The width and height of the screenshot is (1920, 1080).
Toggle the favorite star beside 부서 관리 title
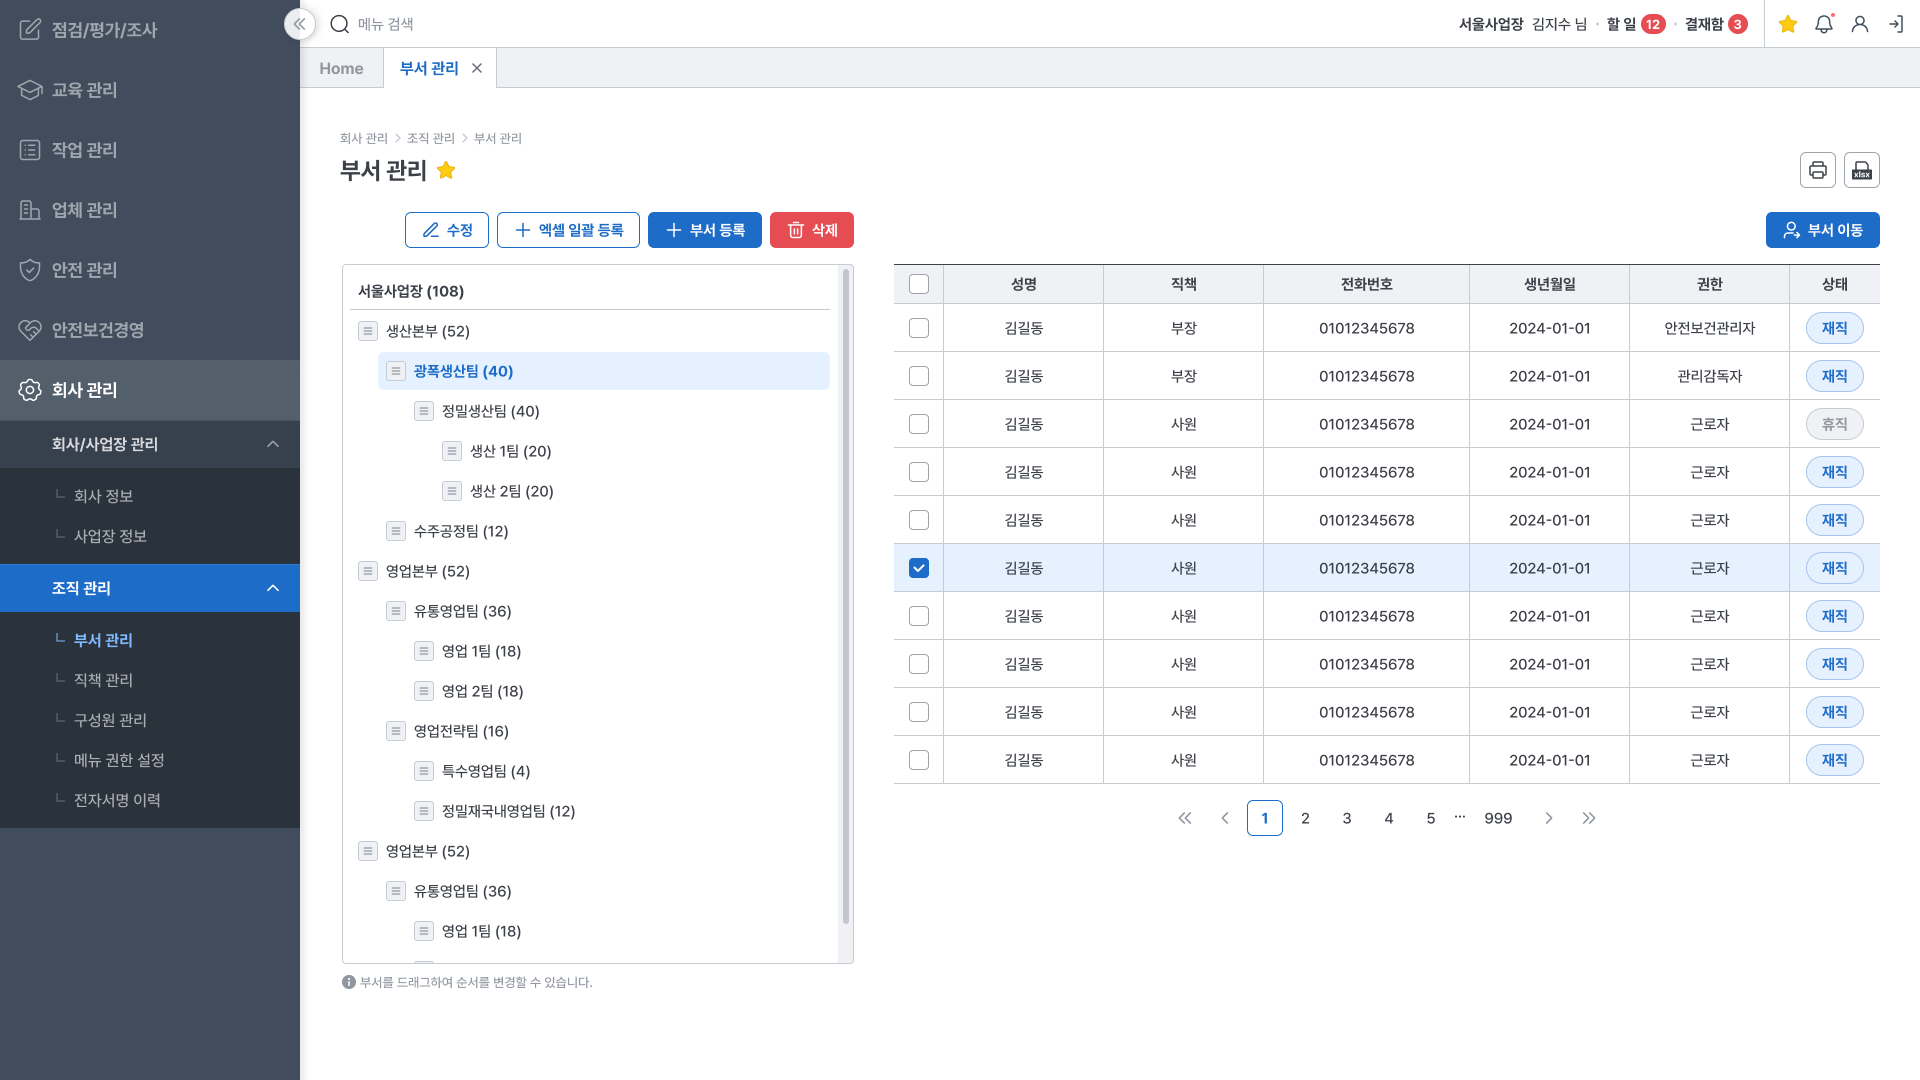pos(446,170)
